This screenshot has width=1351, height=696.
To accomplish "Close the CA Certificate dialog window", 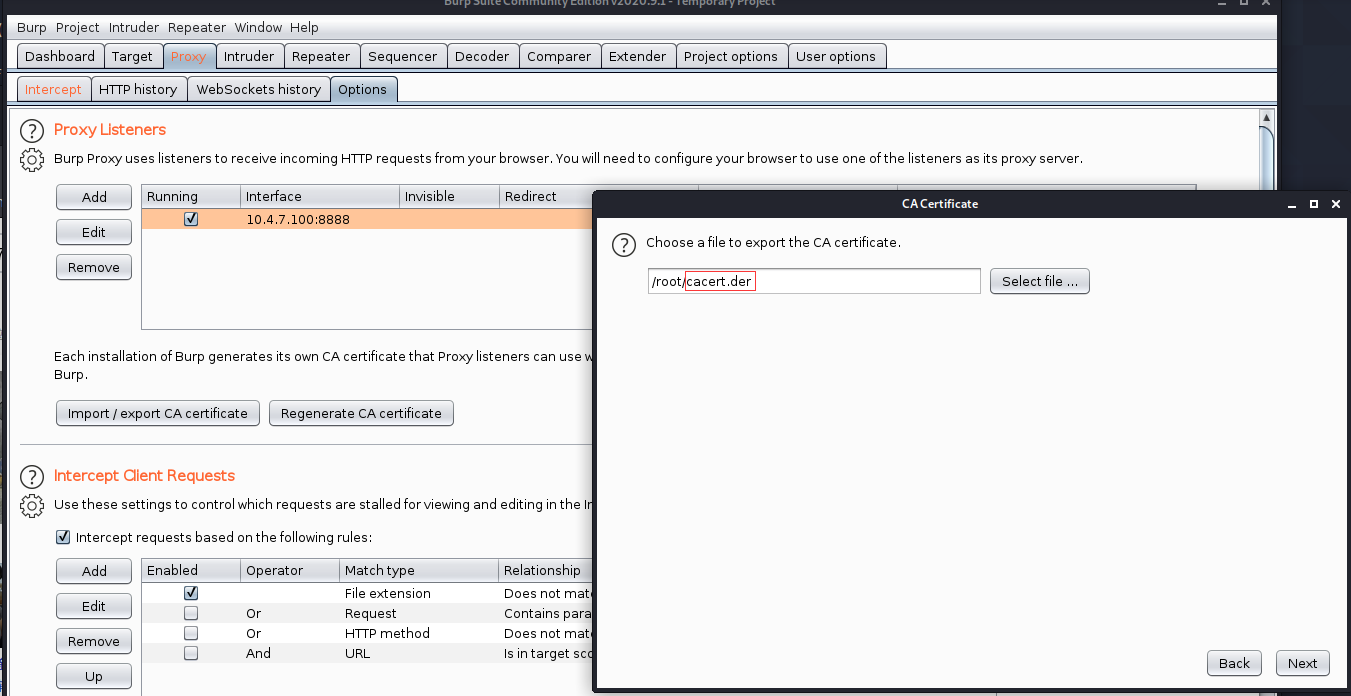I will click(x=1337, y=203).
